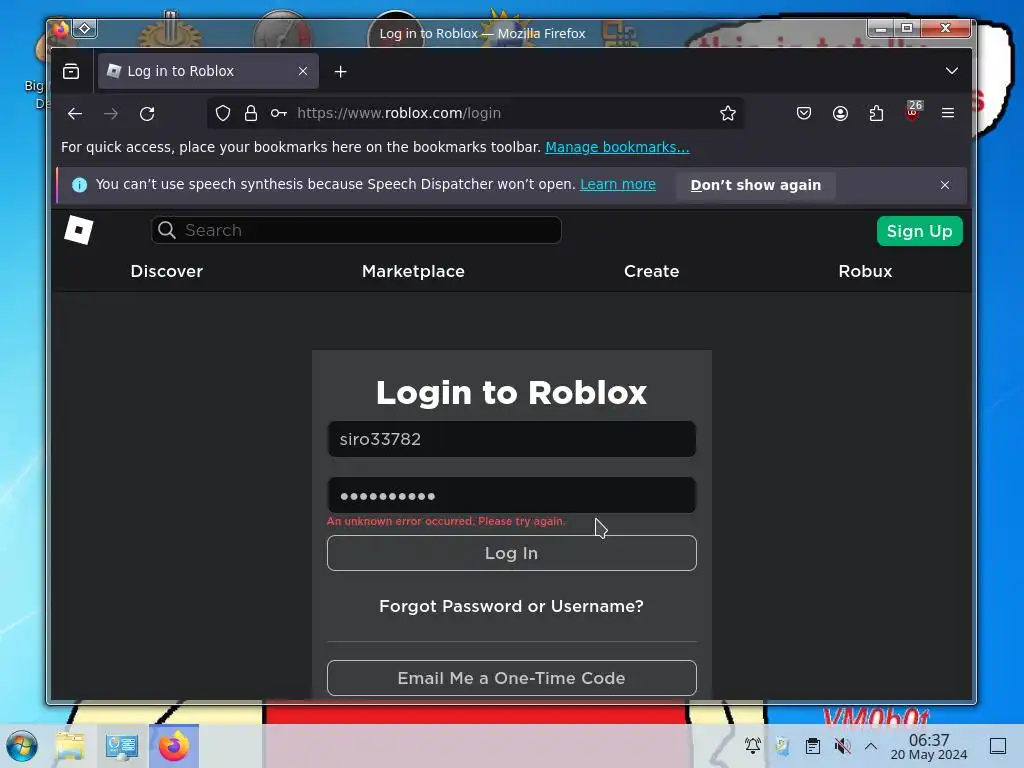Click the muted volume tray icon
Viewport: 1024px width, 768px height.
point(842,746)
